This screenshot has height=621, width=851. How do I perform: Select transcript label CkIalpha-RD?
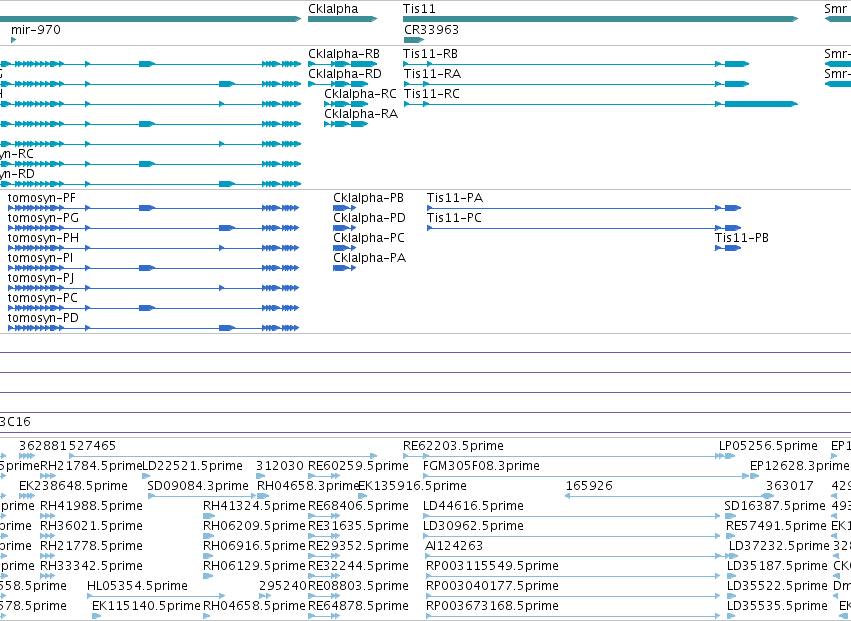(345, 74)
